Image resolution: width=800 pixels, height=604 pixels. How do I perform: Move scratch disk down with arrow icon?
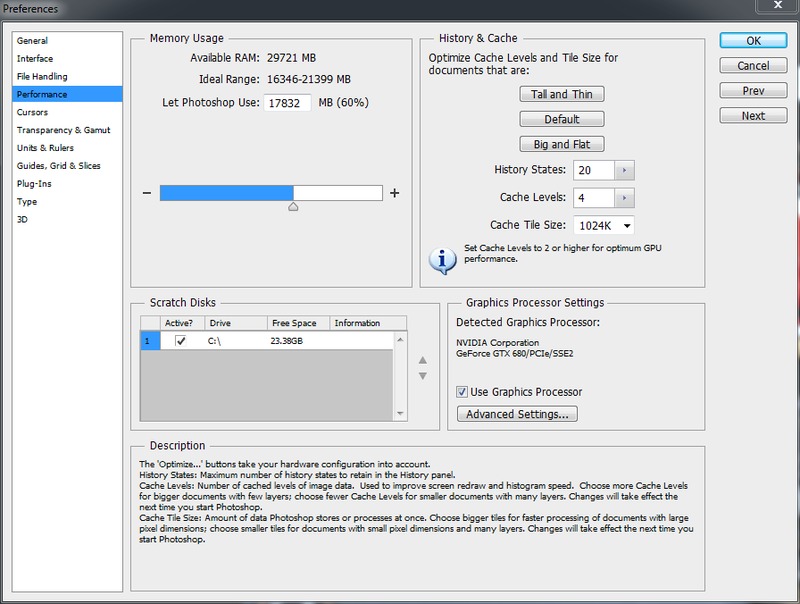pyautogui.click(x=423, y=375)
